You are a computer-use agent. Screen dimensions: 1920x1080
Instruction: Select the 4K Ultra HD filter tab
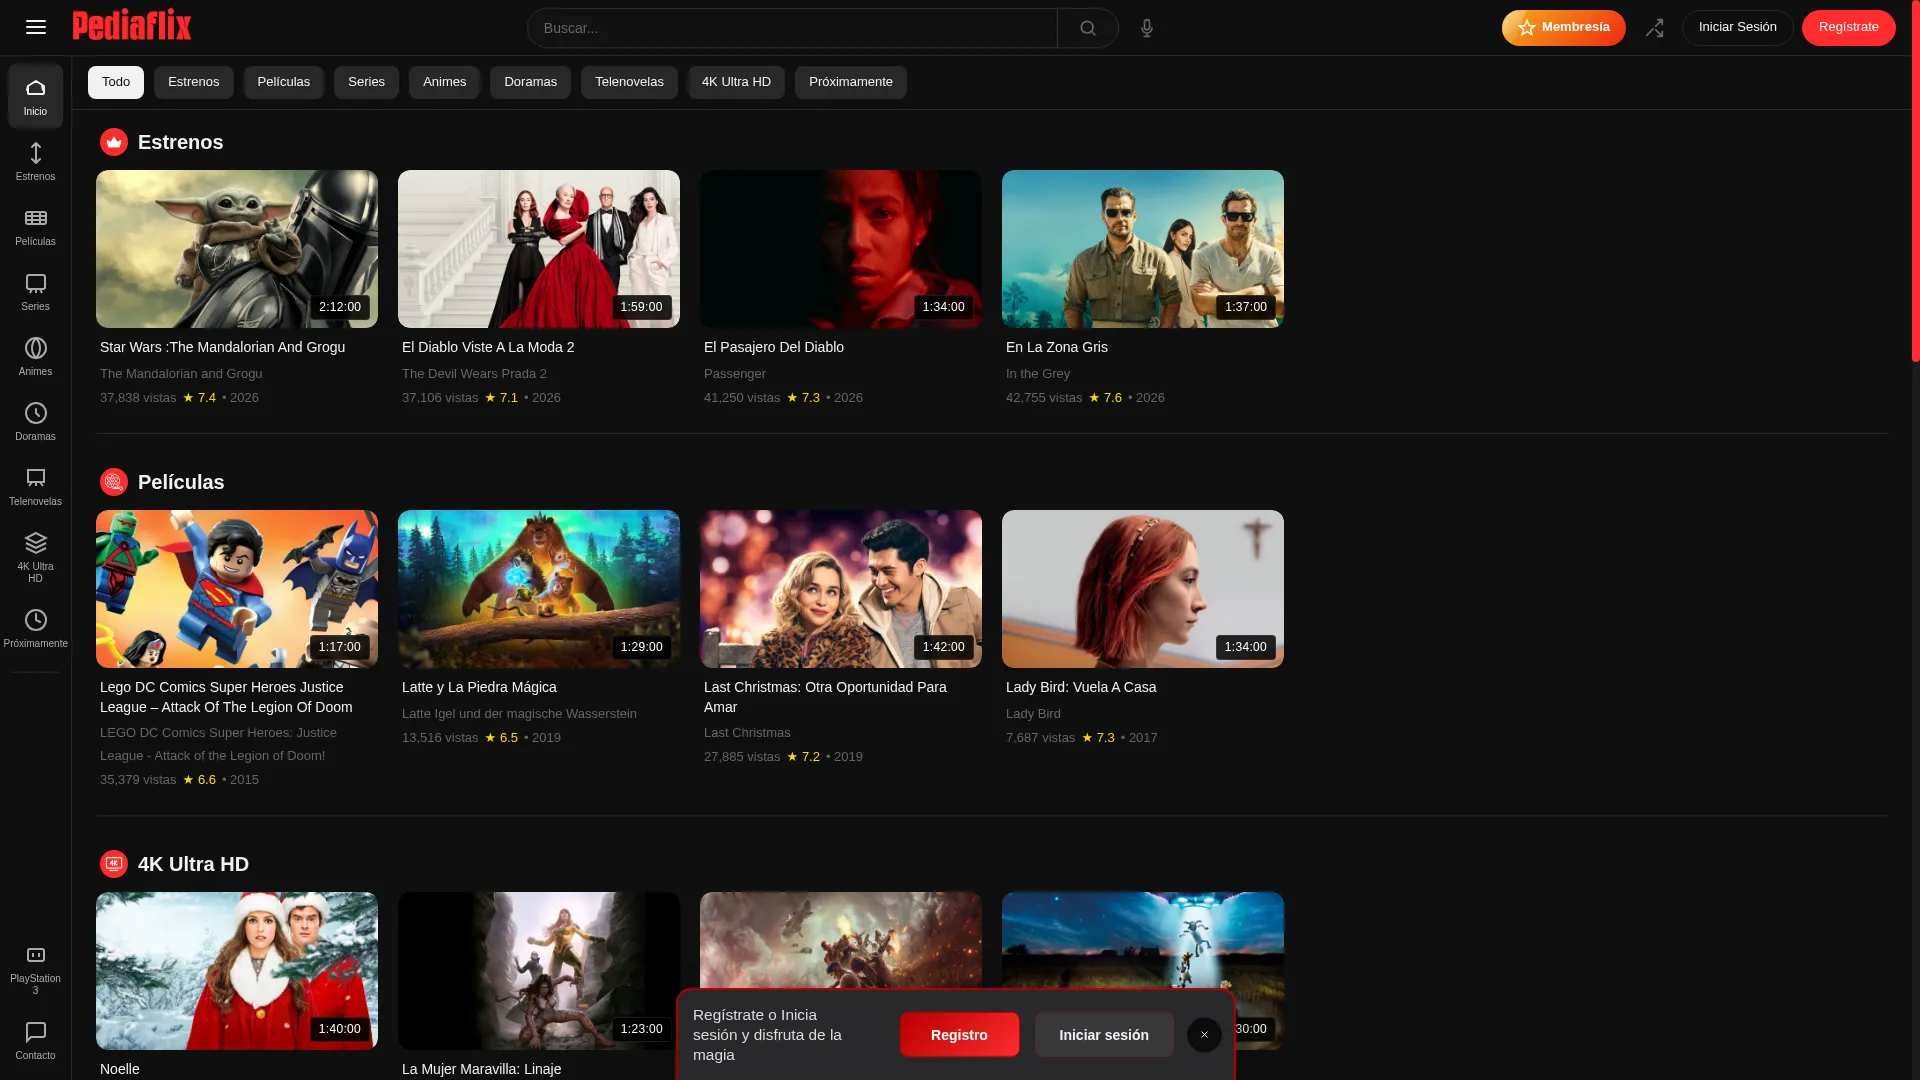(x=736, y=82)
